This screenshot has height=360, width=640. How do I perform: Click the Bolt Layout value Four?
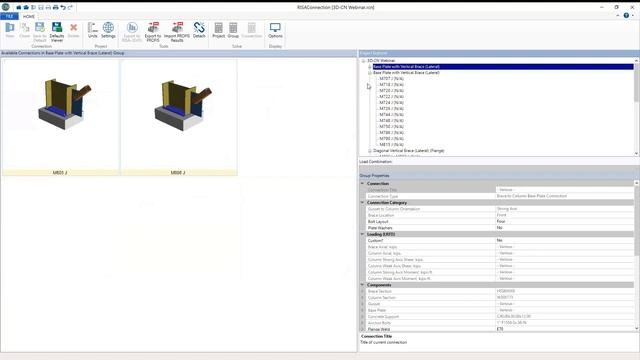[564, 222]
